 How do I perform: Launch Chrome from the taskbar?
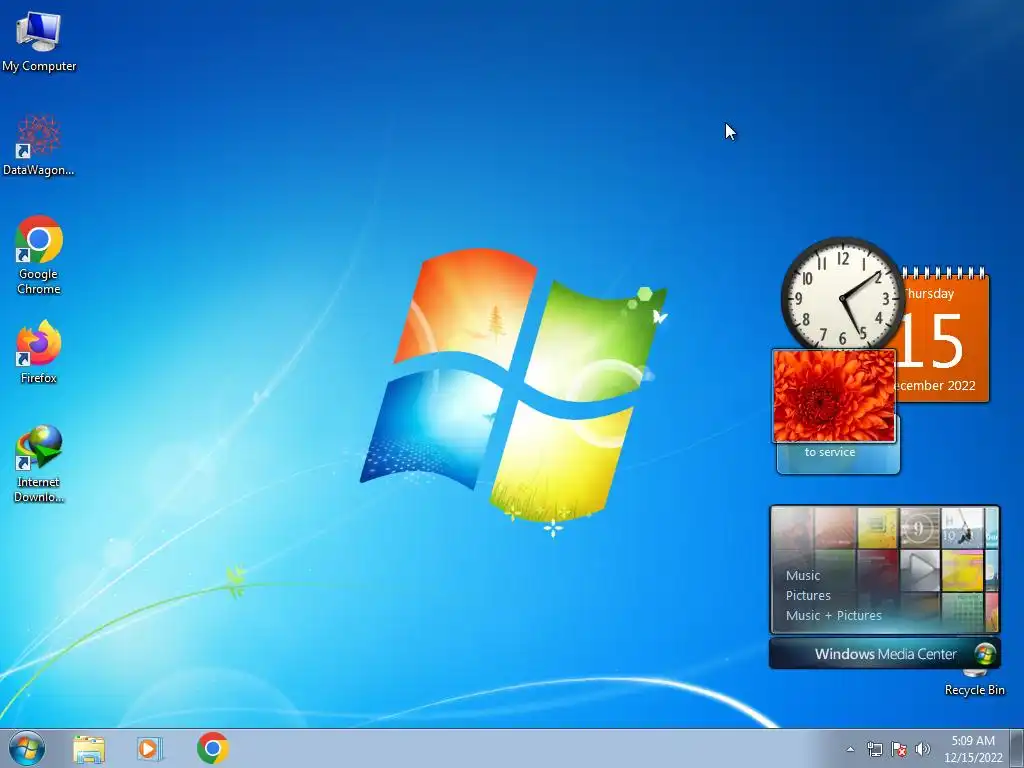(213, 748)
